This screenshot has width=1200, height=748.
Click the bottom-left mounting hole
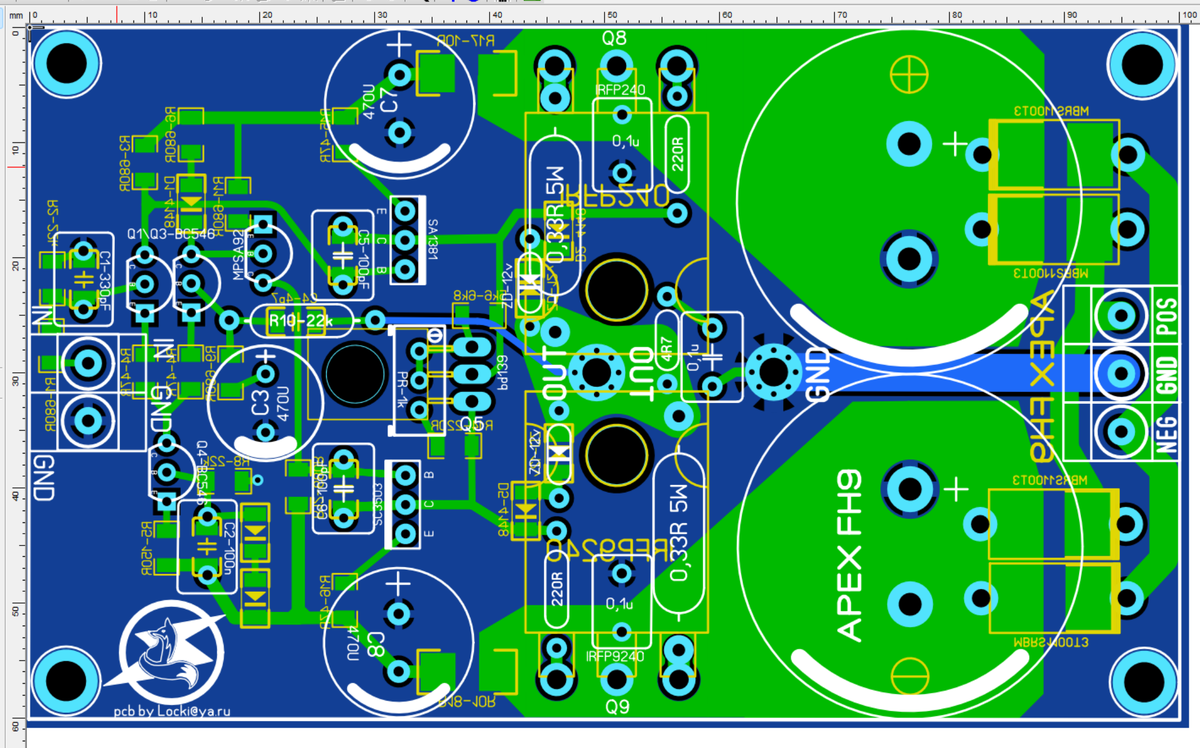tap(65, 680)
